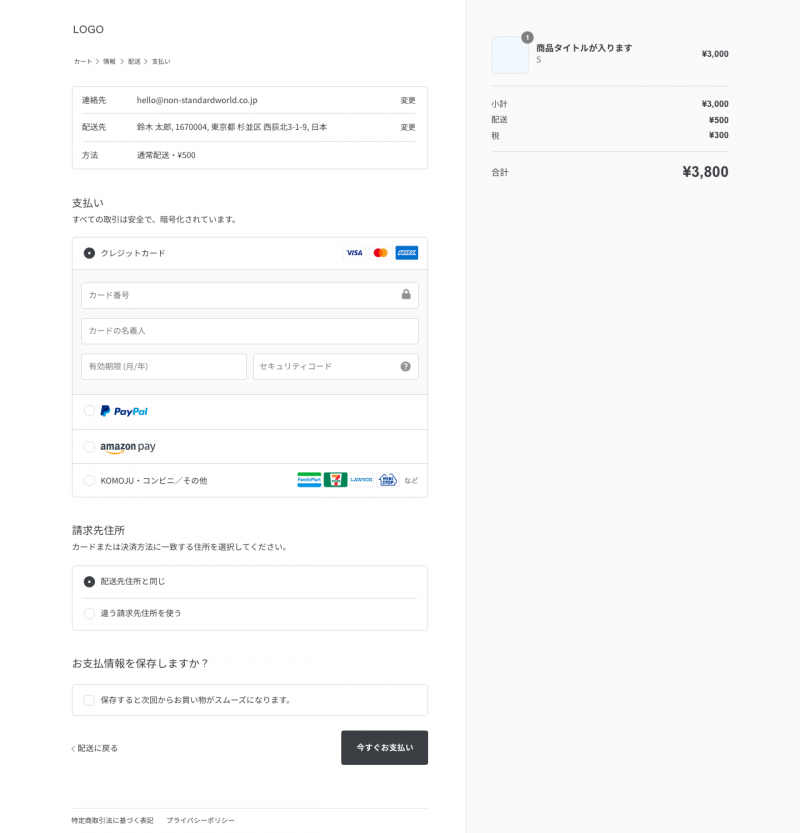Click the 配送に戻る back link
The image size is (800, 833).
[95, 748]
